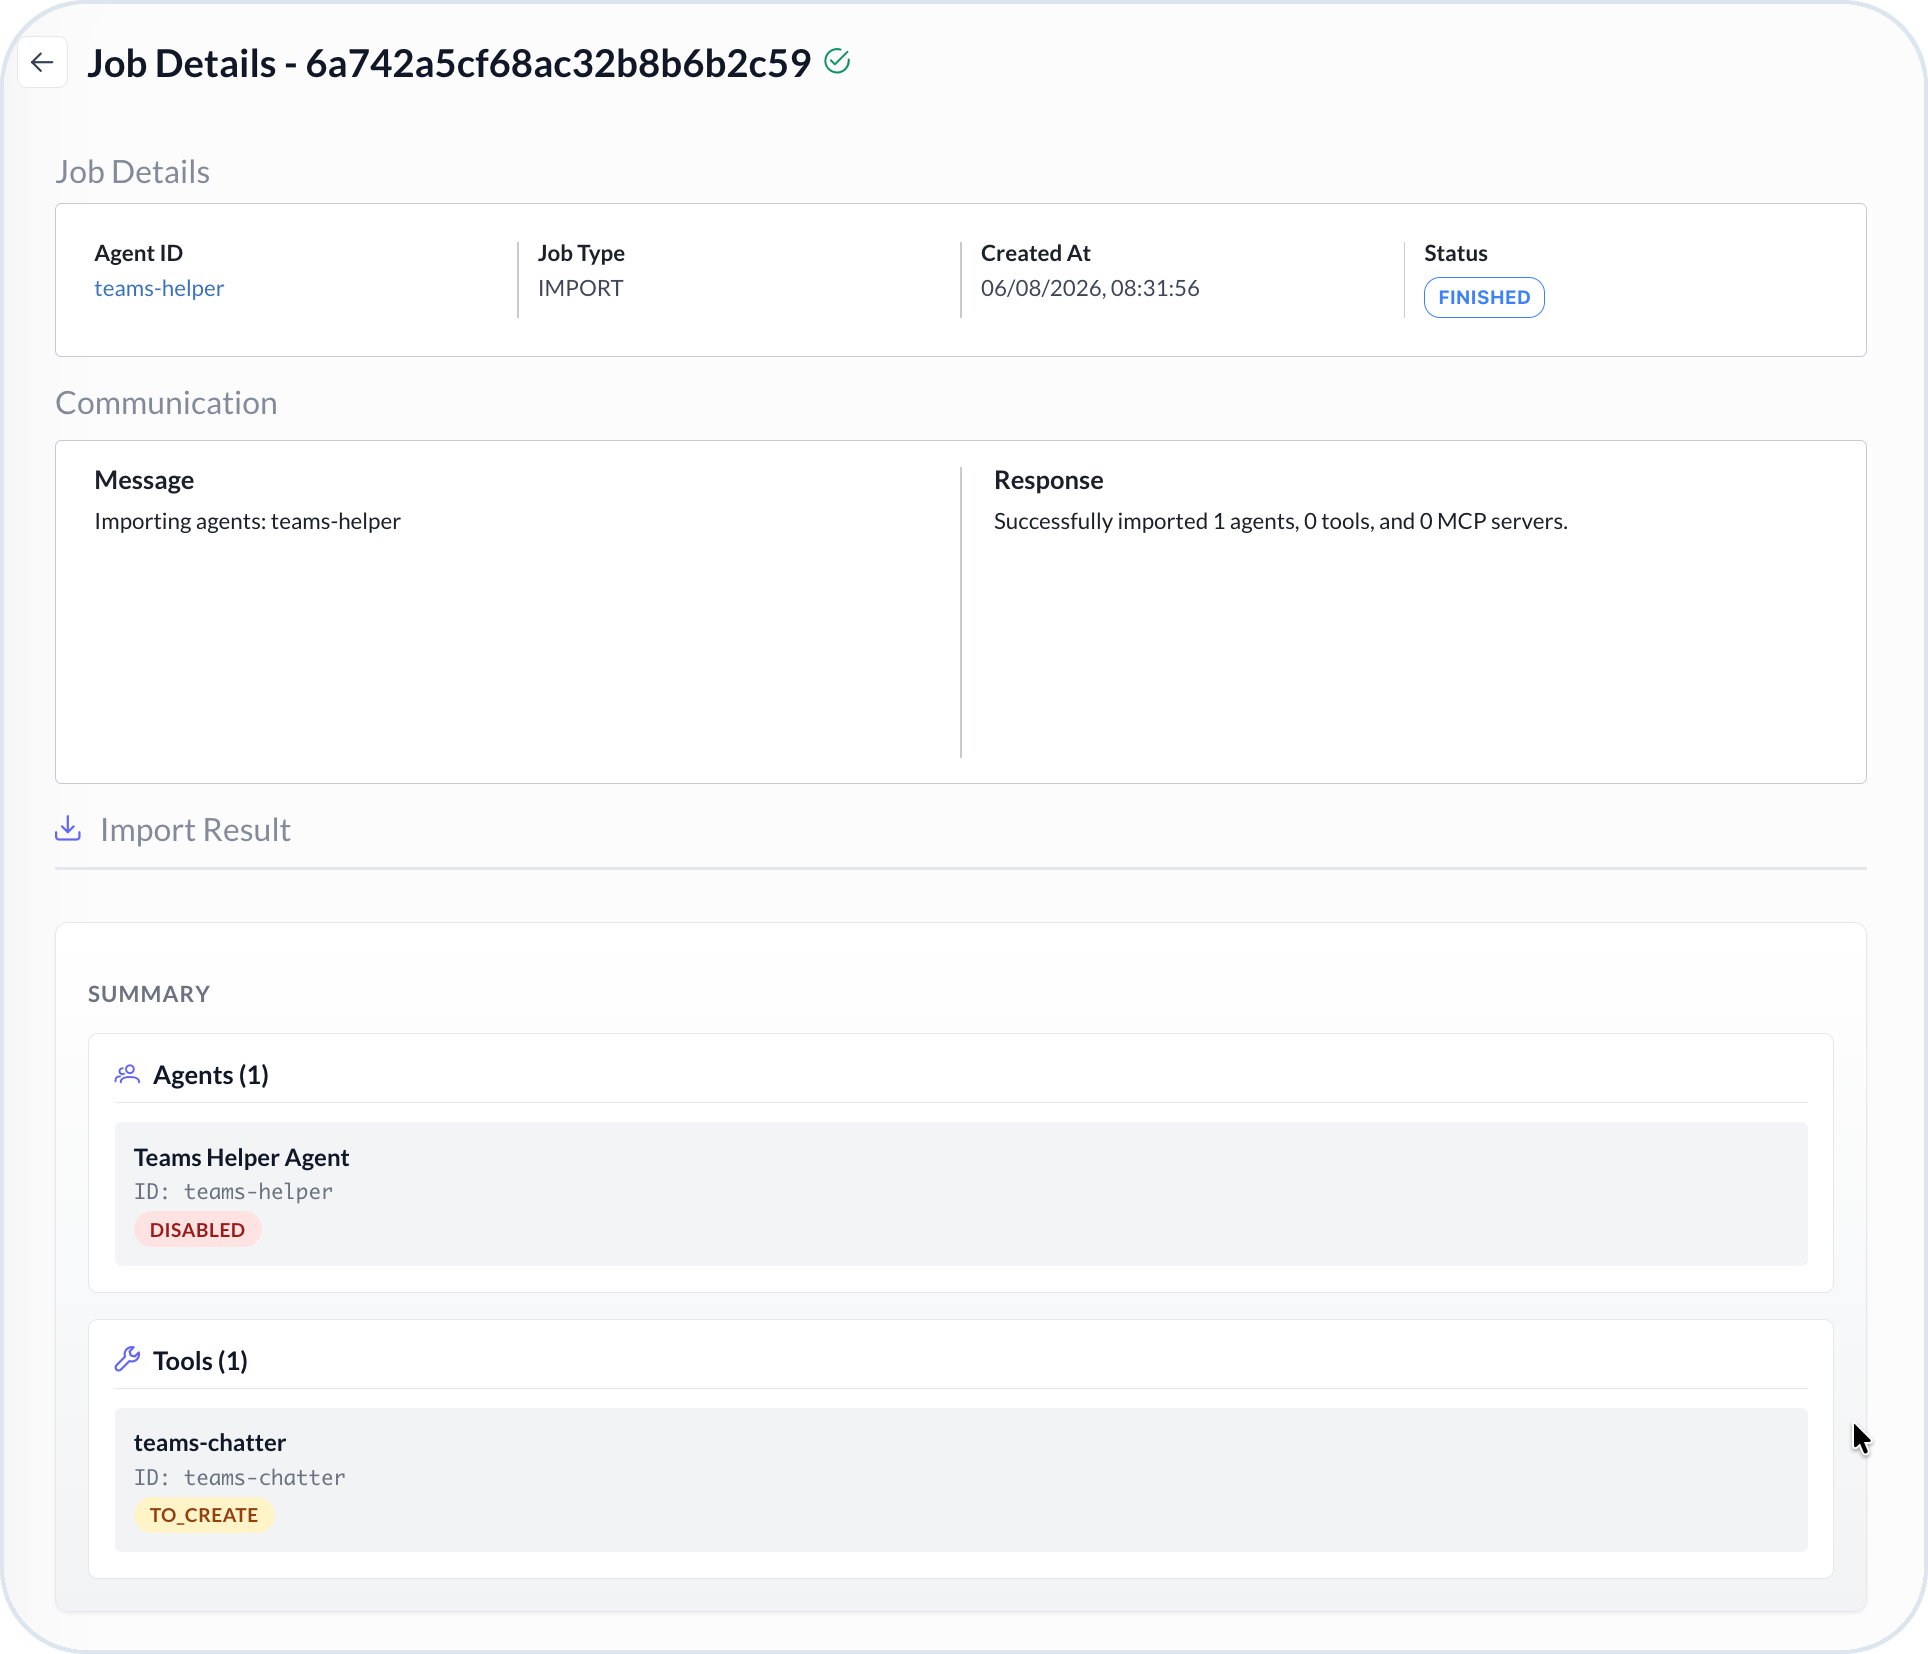Click the 'ID: teams-chatter' text
This screenshot has width=1928, height=1654.
[x=239, y=1478]
